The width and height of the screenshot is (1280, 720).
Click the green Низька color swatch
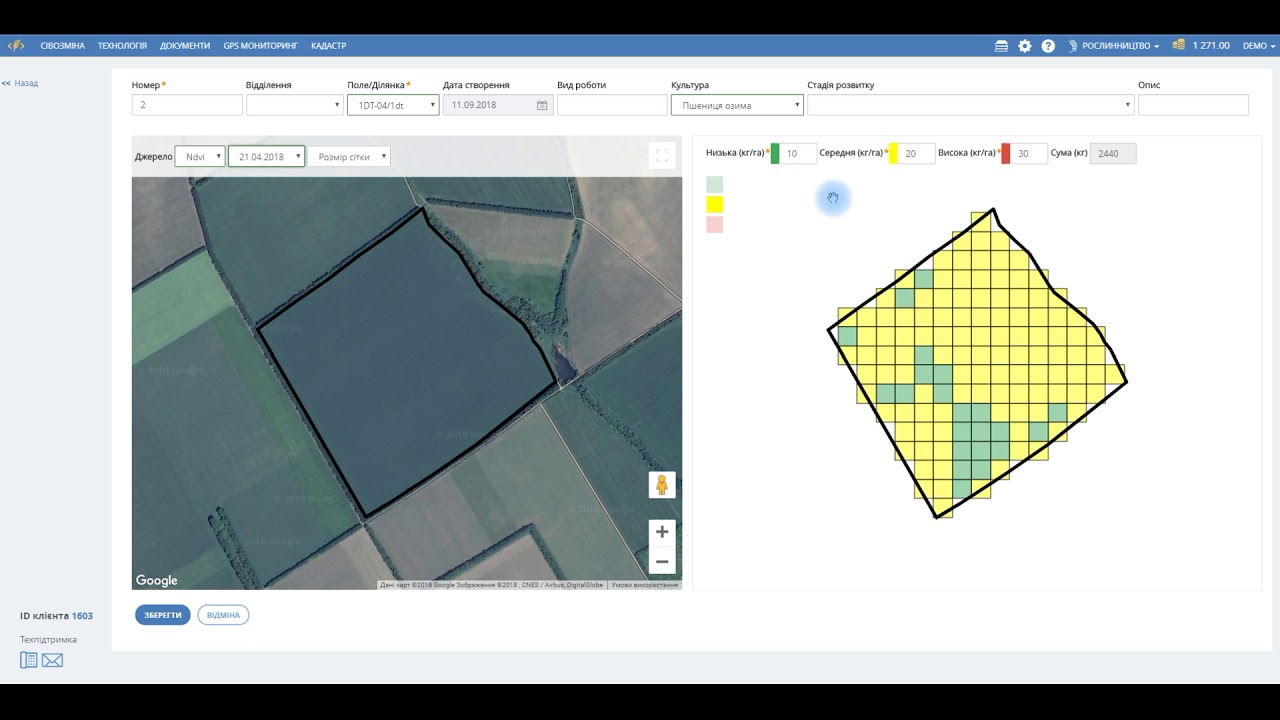tap(775, 154)
